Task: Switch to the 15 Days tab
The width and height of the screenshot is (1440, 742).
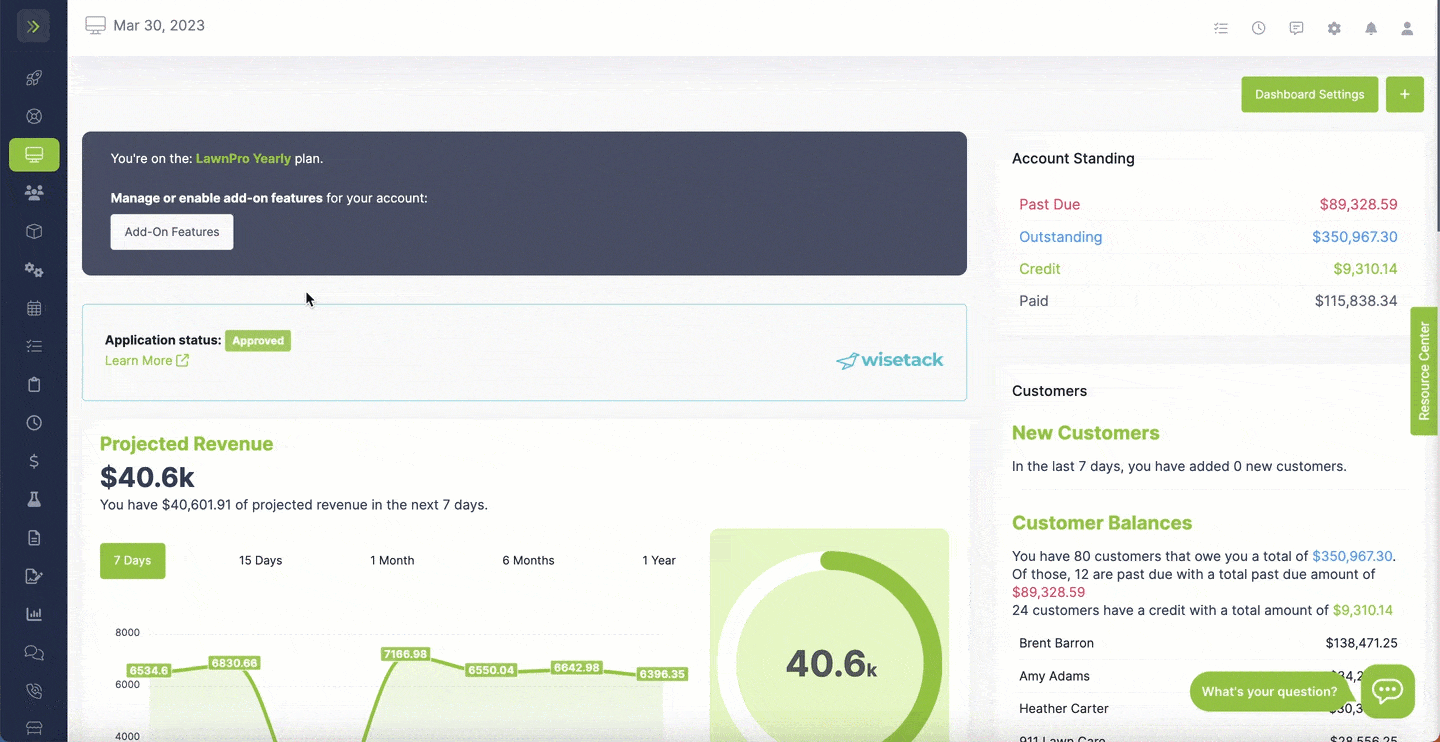Action: [x=261, y=561]
